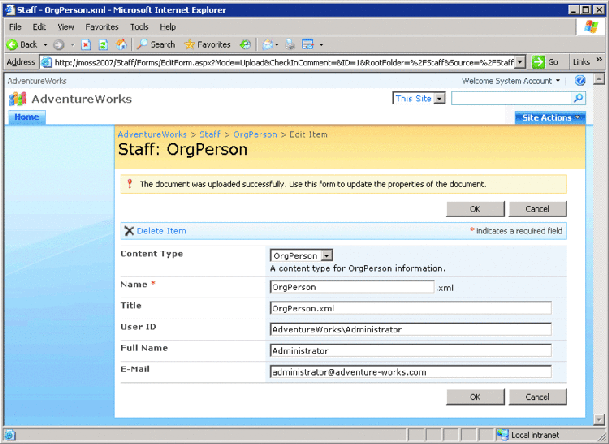Open the View menu

click(x=66, y=27)
